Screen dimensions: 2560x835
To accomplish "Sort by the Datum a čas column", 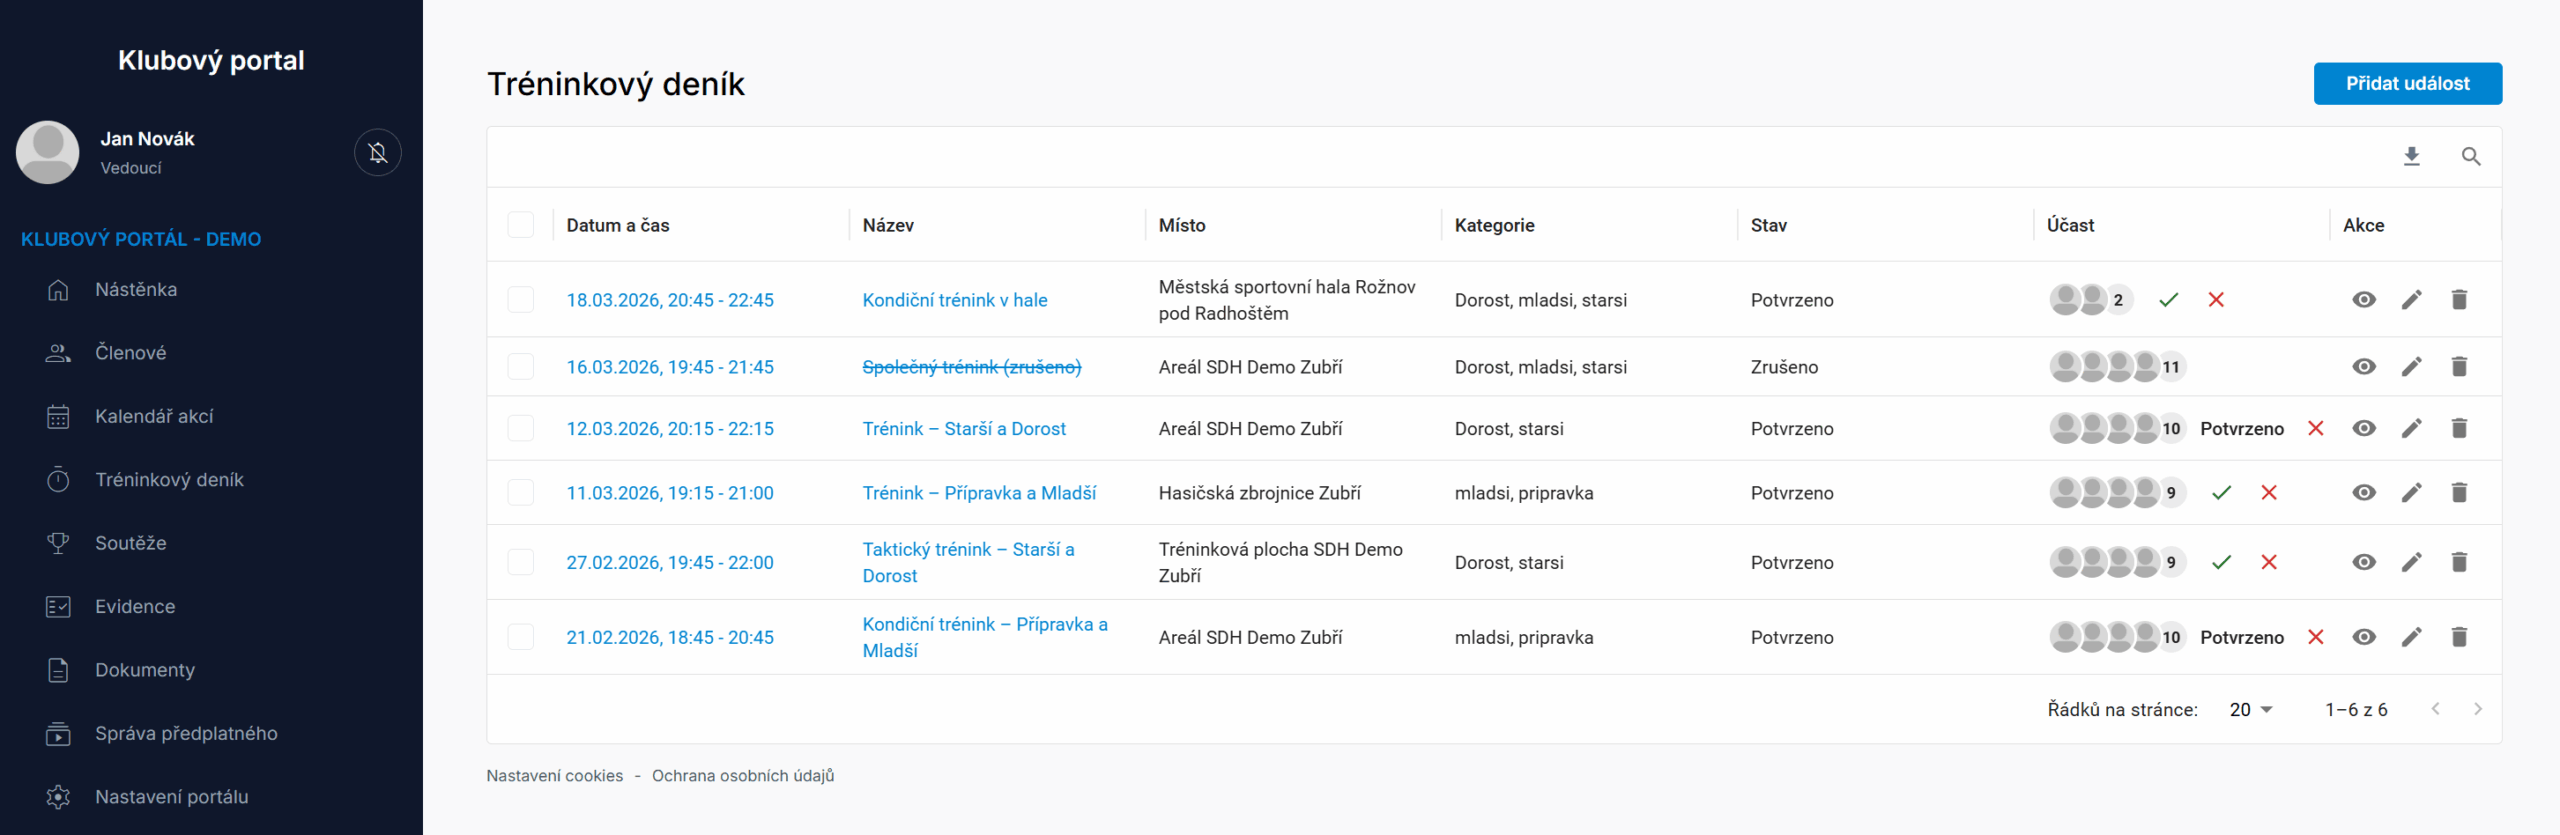I will [617, 225].
